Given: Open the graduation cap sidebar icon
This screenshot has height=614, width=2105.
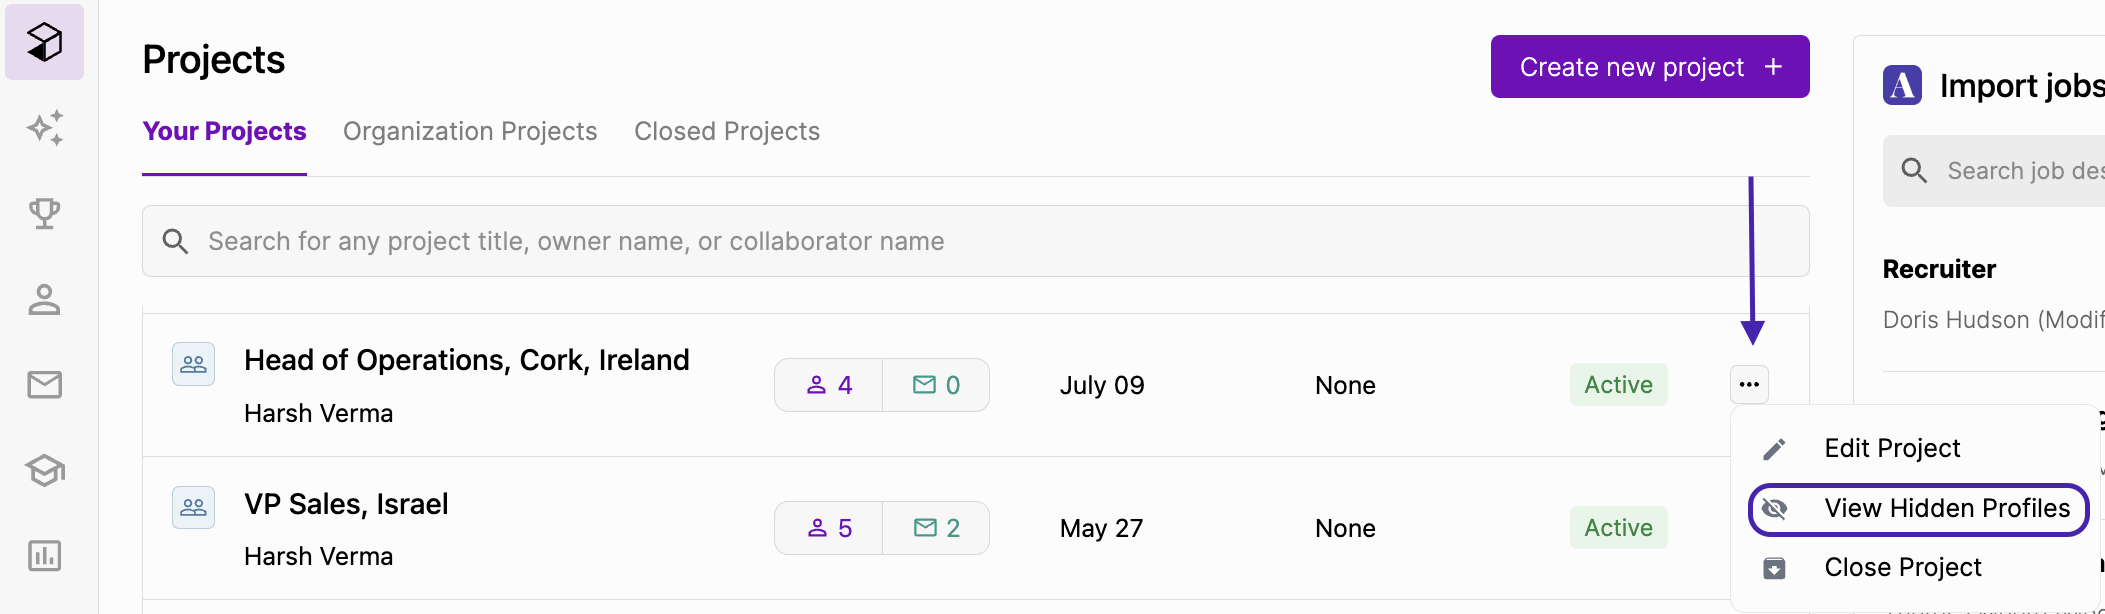Looking at the screenshot, I should [x=45, y=470].
